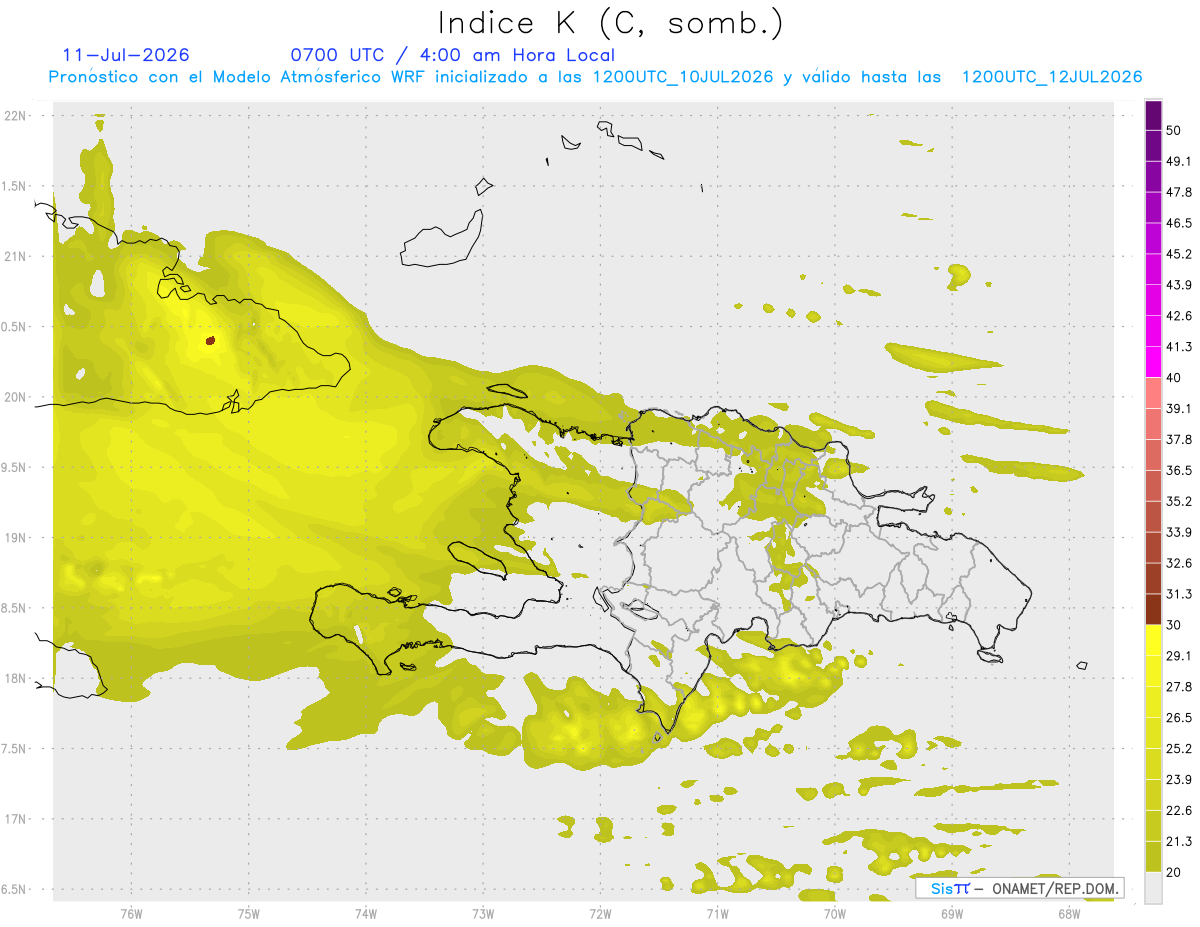Click the colorbar label '22.6'
The width and height of the screenshot is (1200, 927).
point(1179,810)
